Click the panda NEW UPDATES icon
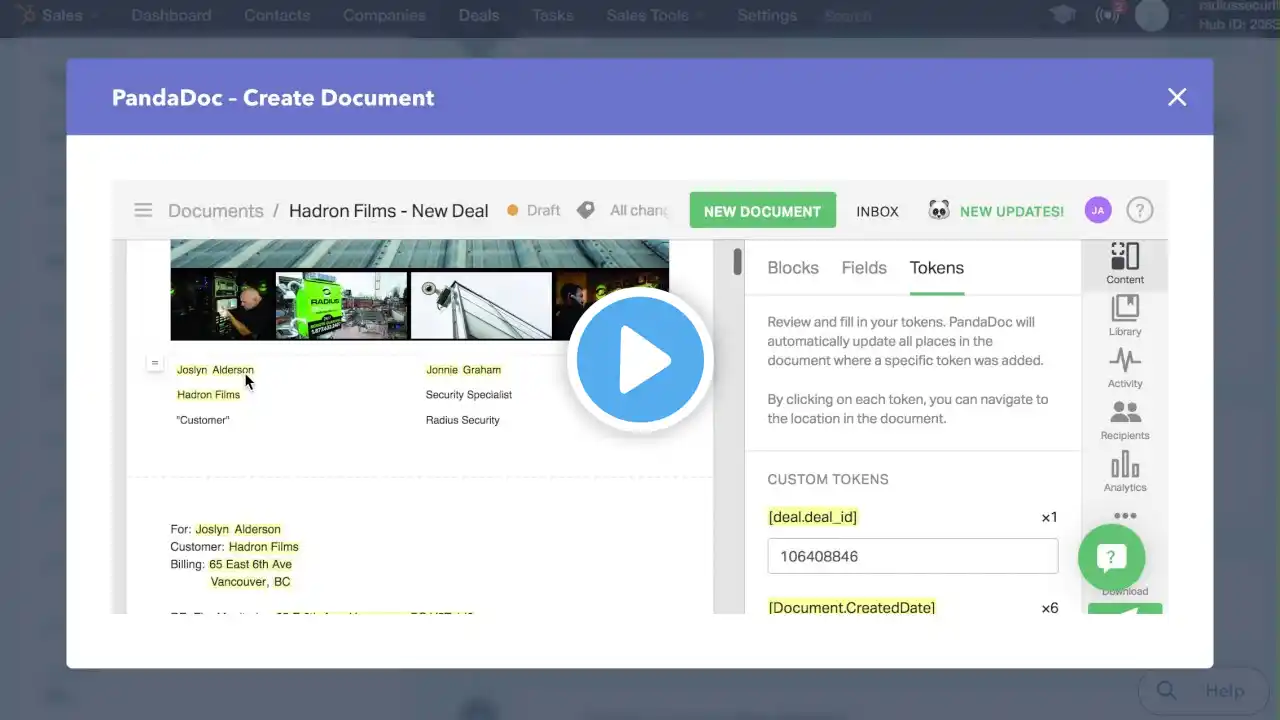 click(939, 210)
